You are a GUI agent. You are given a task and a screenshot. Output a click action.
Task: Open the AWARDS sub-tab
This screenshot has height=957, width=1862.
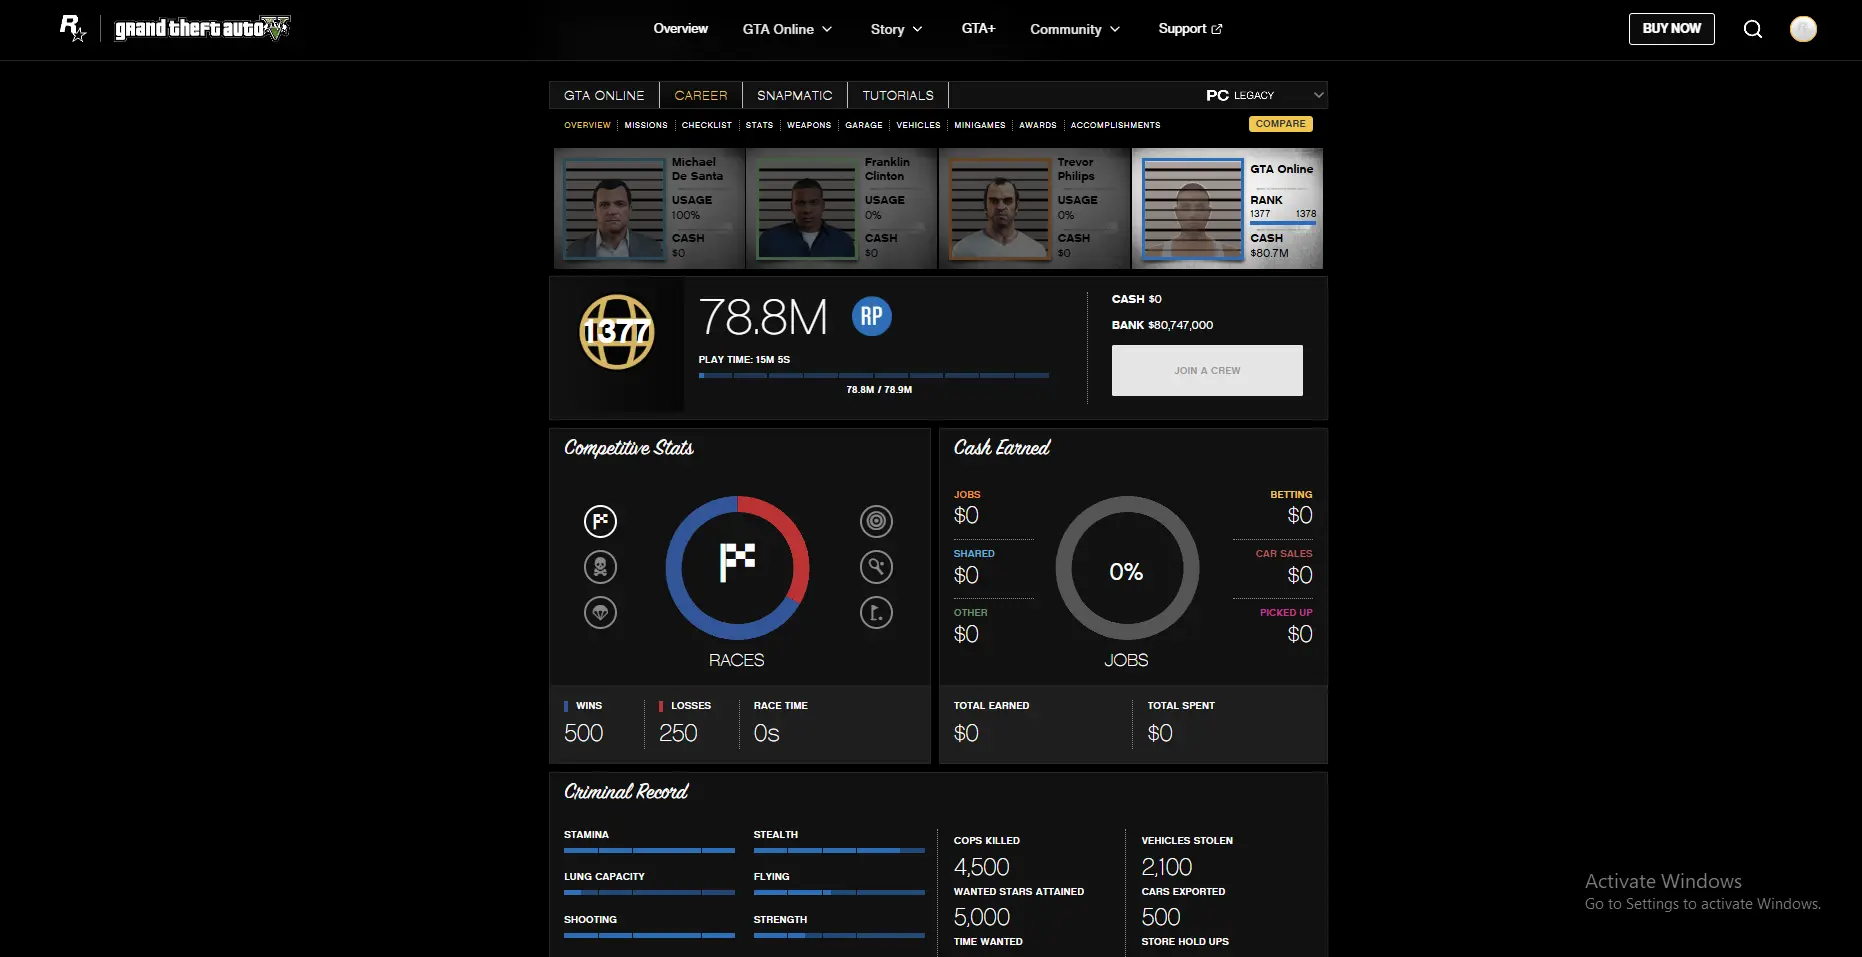pos(1038,125)
